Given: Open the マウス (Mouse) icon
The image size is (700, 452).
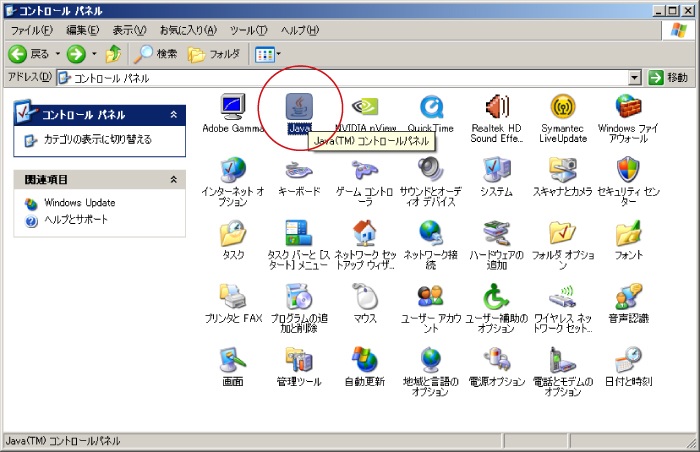Looking at the screenshot, I should 365,297.
